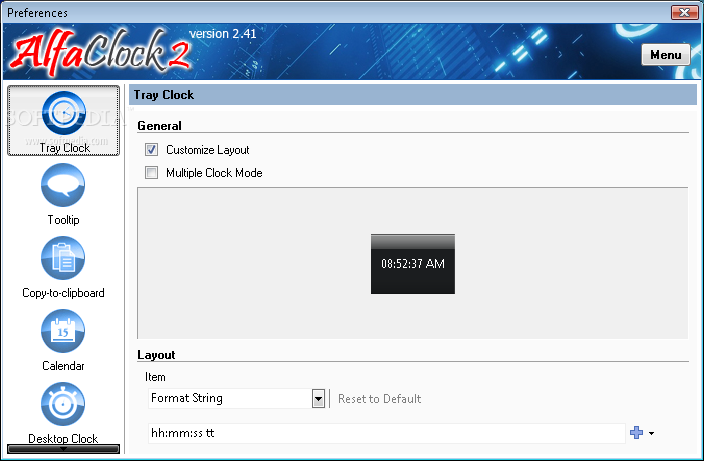704x461 pixels.
Task: Click the tray clock preview showing 08:52:37 AM
Action: pos(413,264)
